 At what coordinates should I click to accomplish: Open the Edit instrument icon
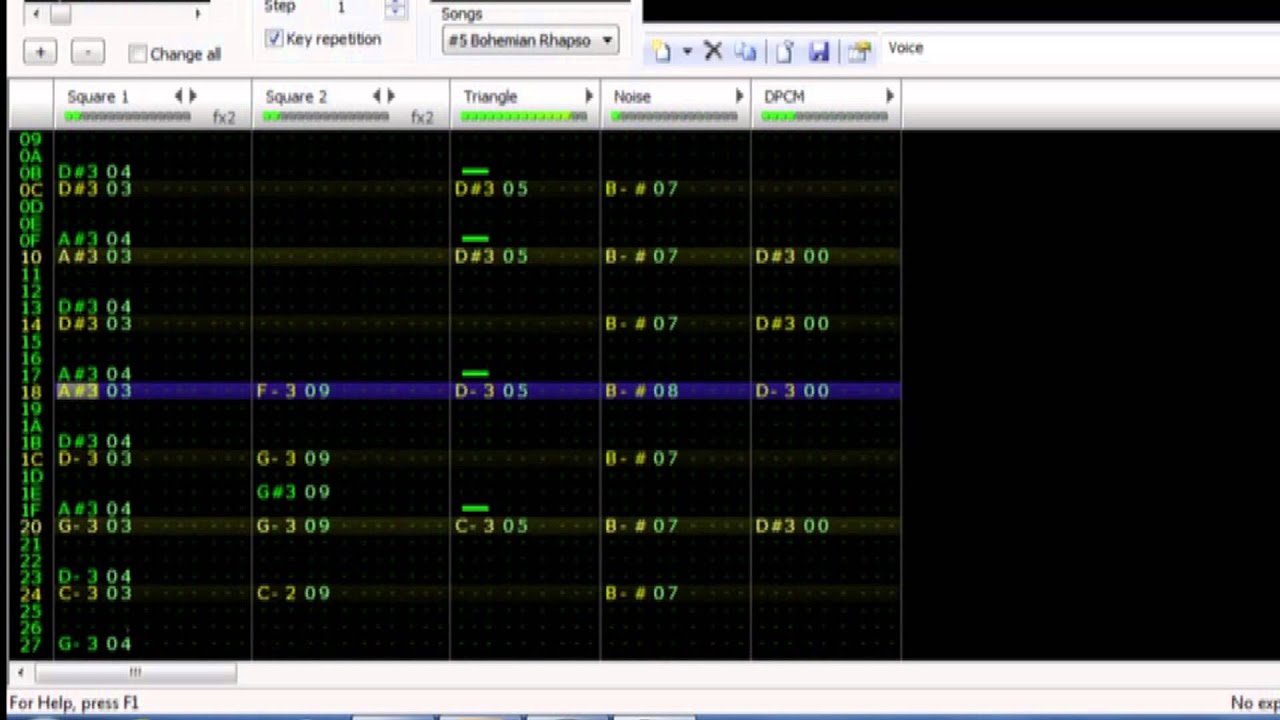click(x=859, y=51)
